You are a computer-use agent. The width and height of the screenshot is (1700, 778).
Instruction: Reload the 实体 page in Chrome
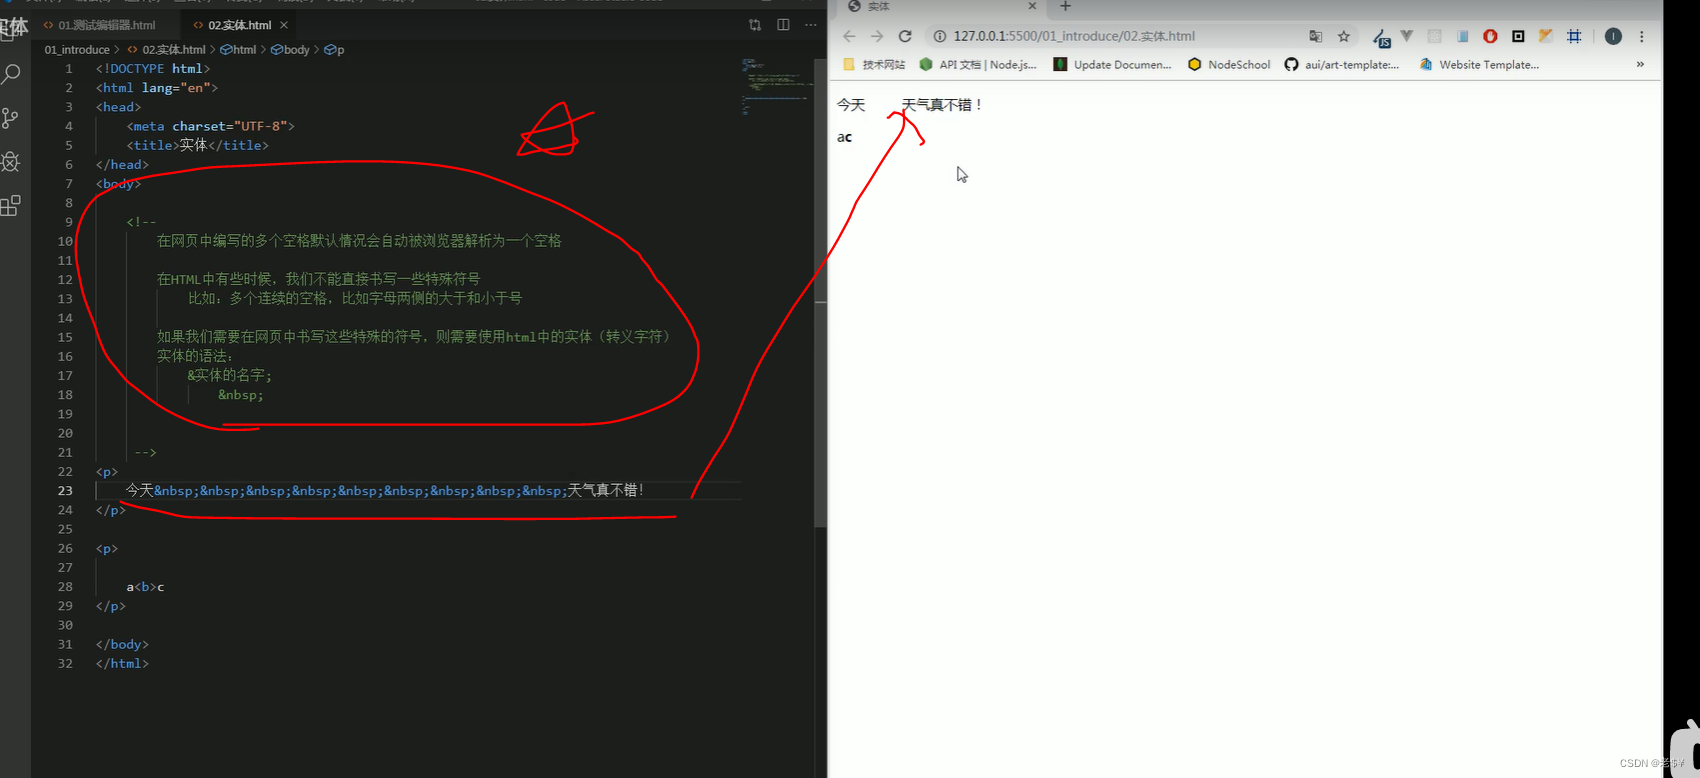click(905, 36)
